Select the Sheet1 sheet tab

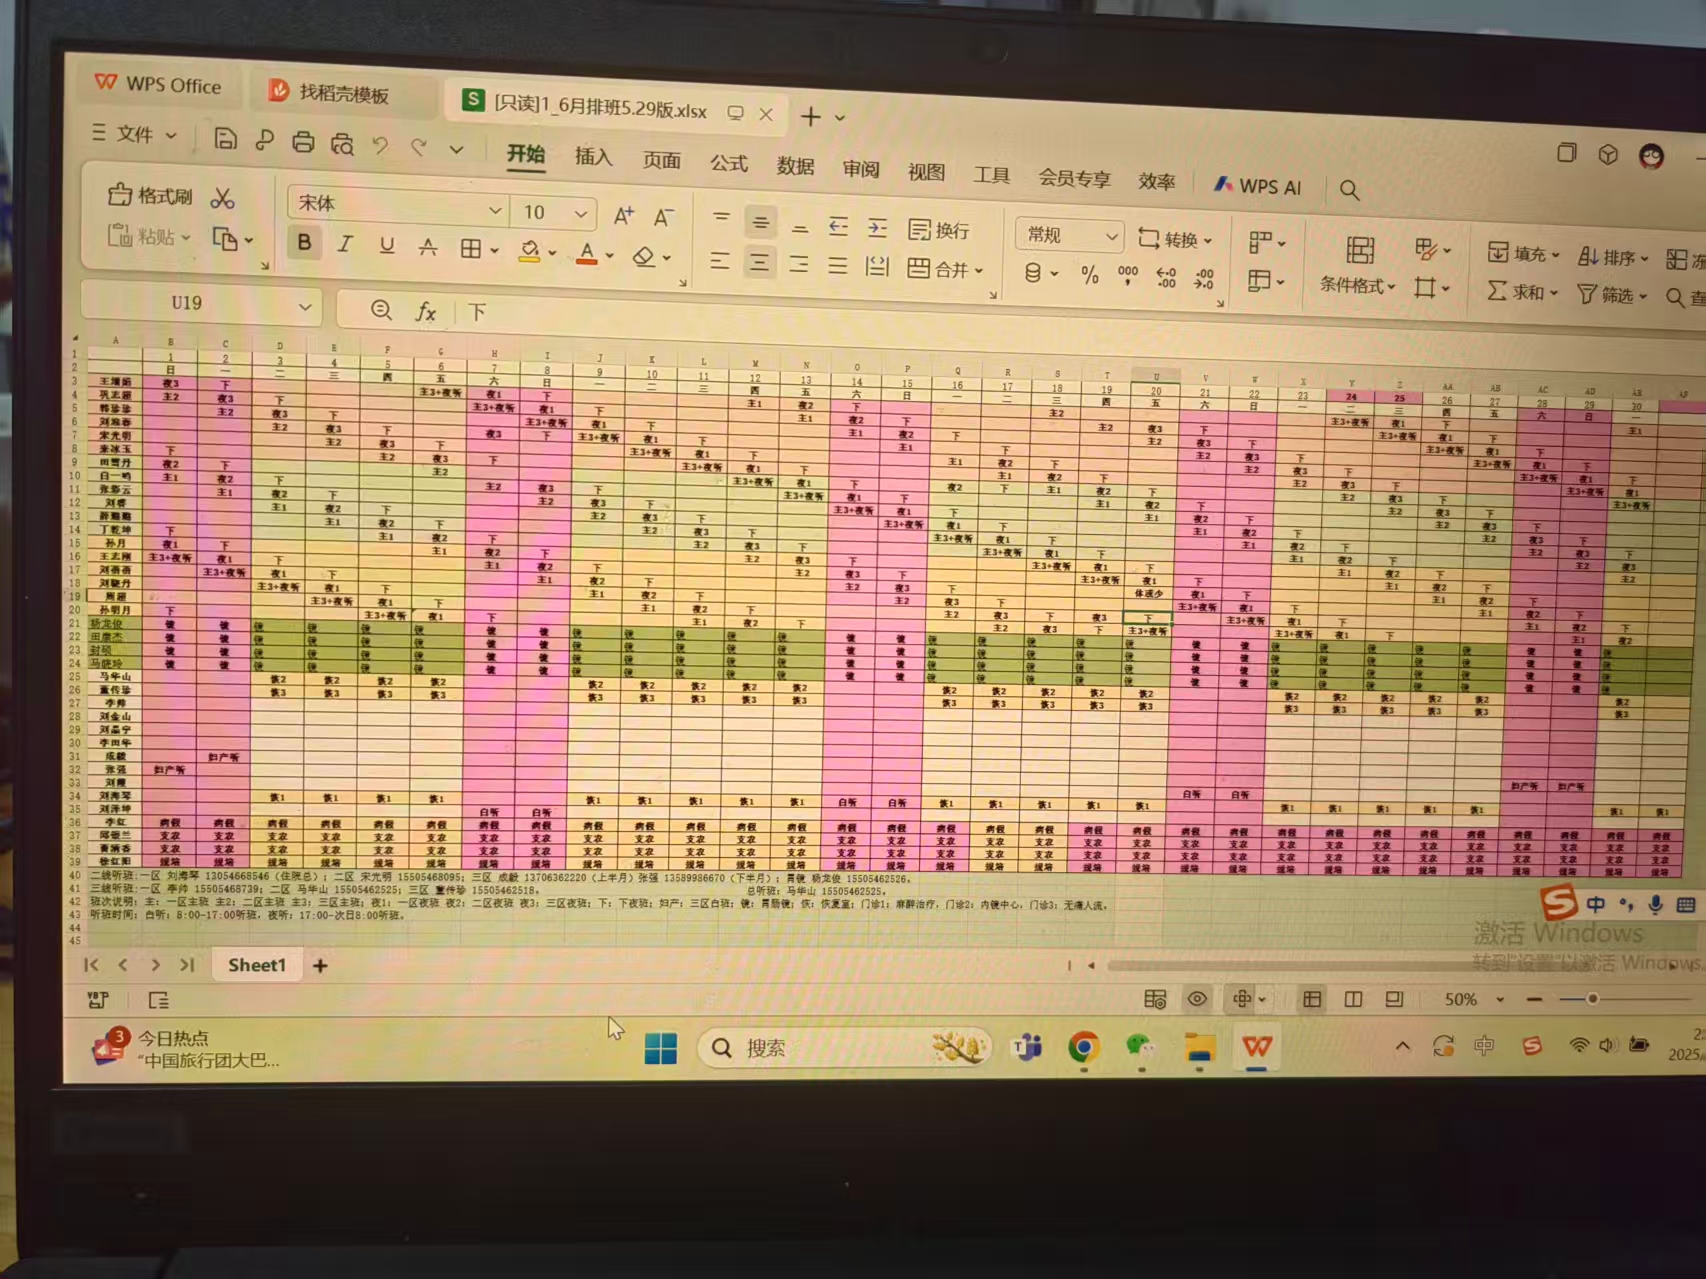(x=256, y=965)
